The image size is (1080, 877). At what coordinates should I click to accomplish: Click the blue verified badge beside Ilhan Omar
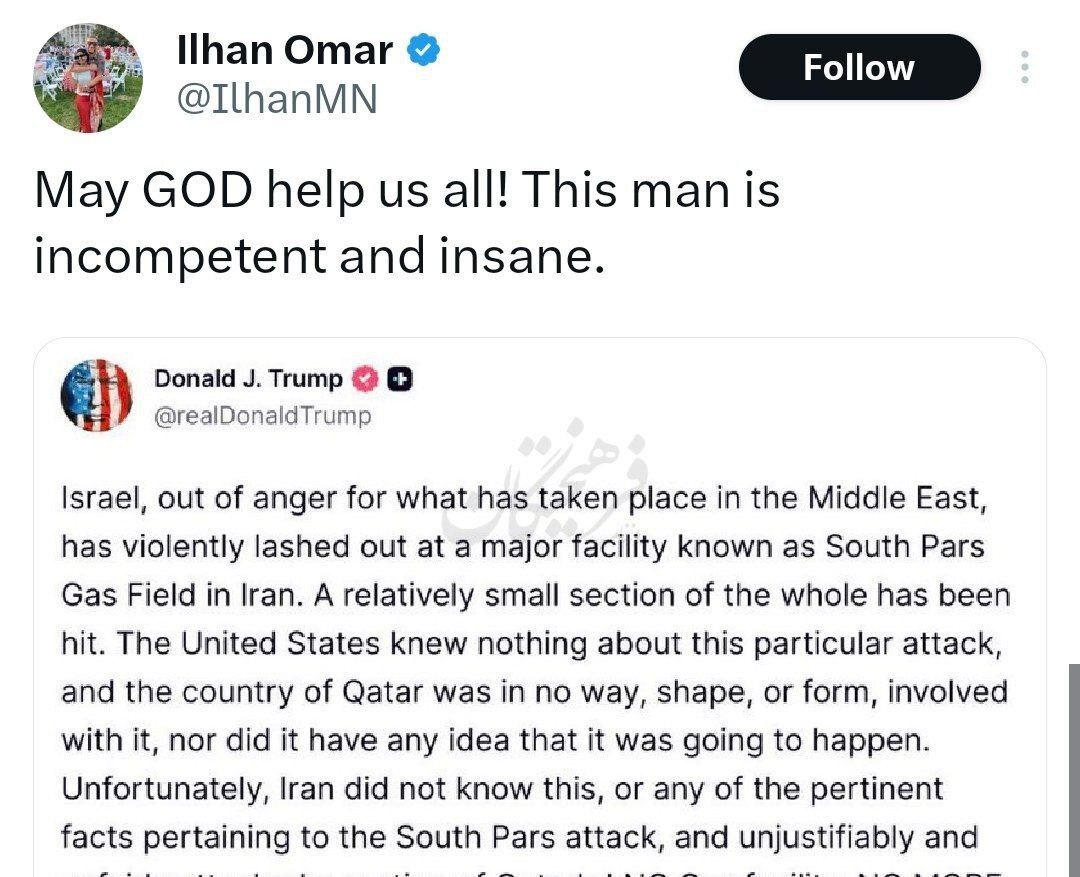(424, 50)
